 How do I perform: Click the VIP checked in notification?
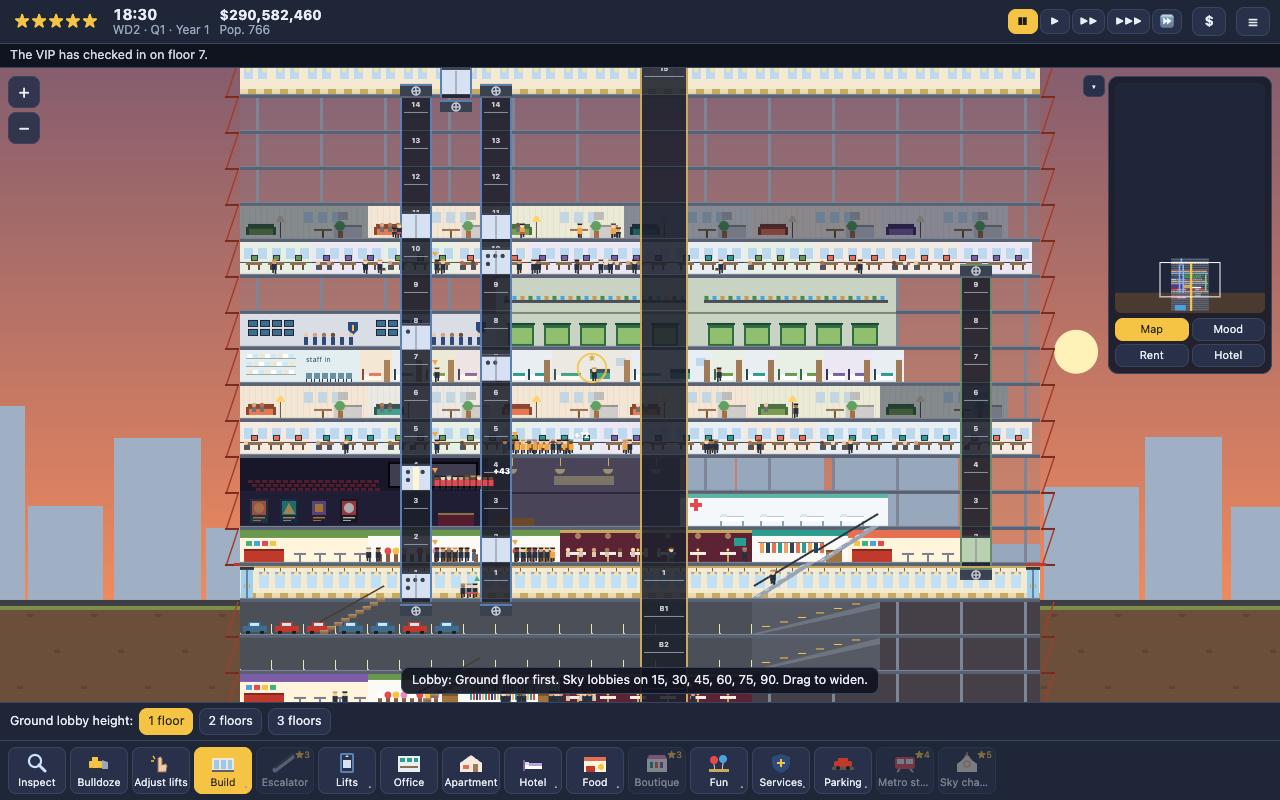pyautogui.click(x=109, y=55)
